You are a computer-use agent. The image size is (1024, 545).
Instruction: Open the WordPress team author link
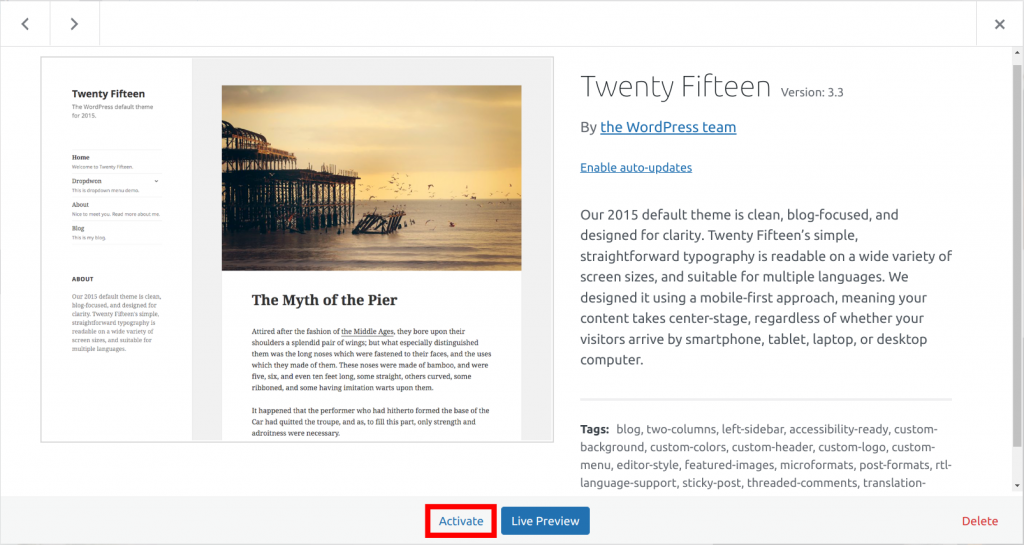tap(668, 127)
